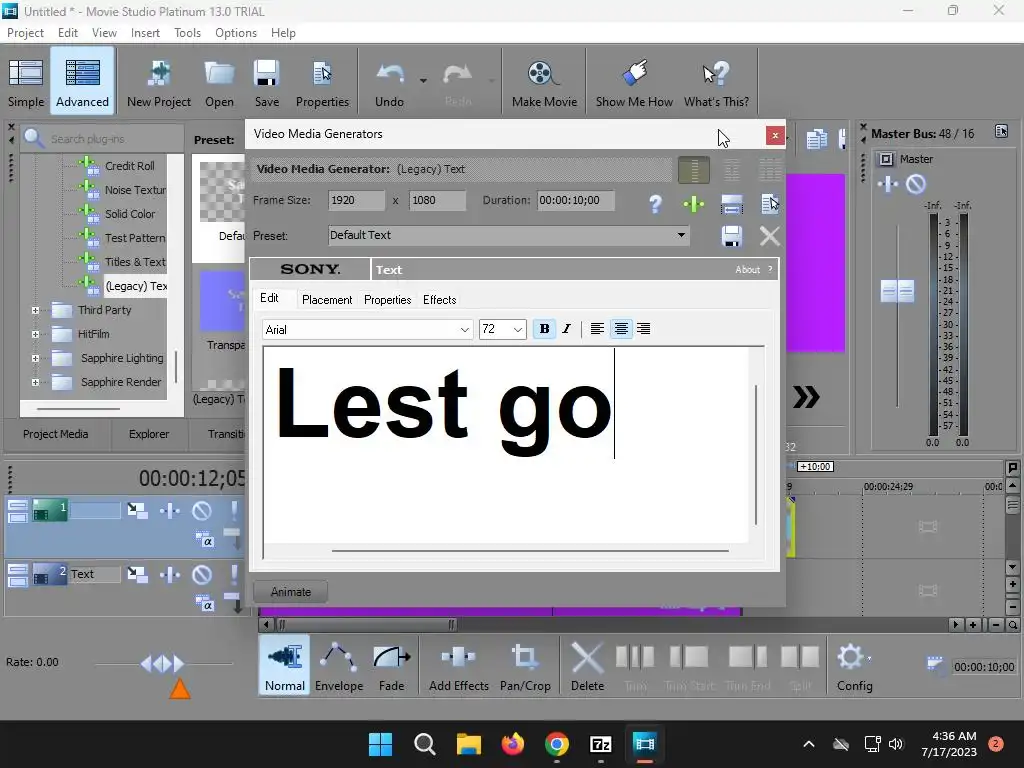Open generator help question mark
Viewport: 1024px width, 768px height.
[x=655, y=204]
